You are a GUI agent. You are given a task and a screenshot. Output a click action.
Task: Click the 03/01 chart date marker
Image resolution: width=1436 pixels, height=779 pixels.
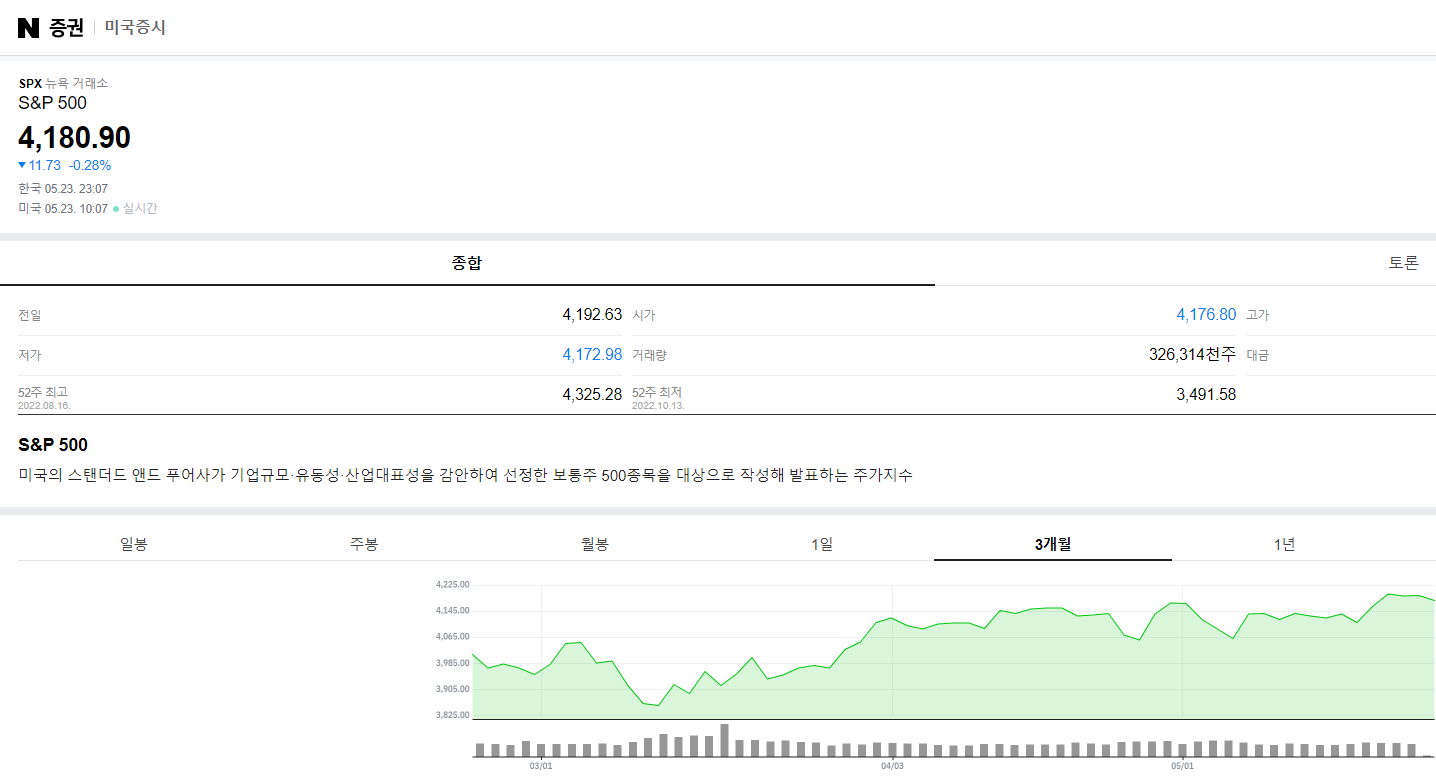coord(541,767)
